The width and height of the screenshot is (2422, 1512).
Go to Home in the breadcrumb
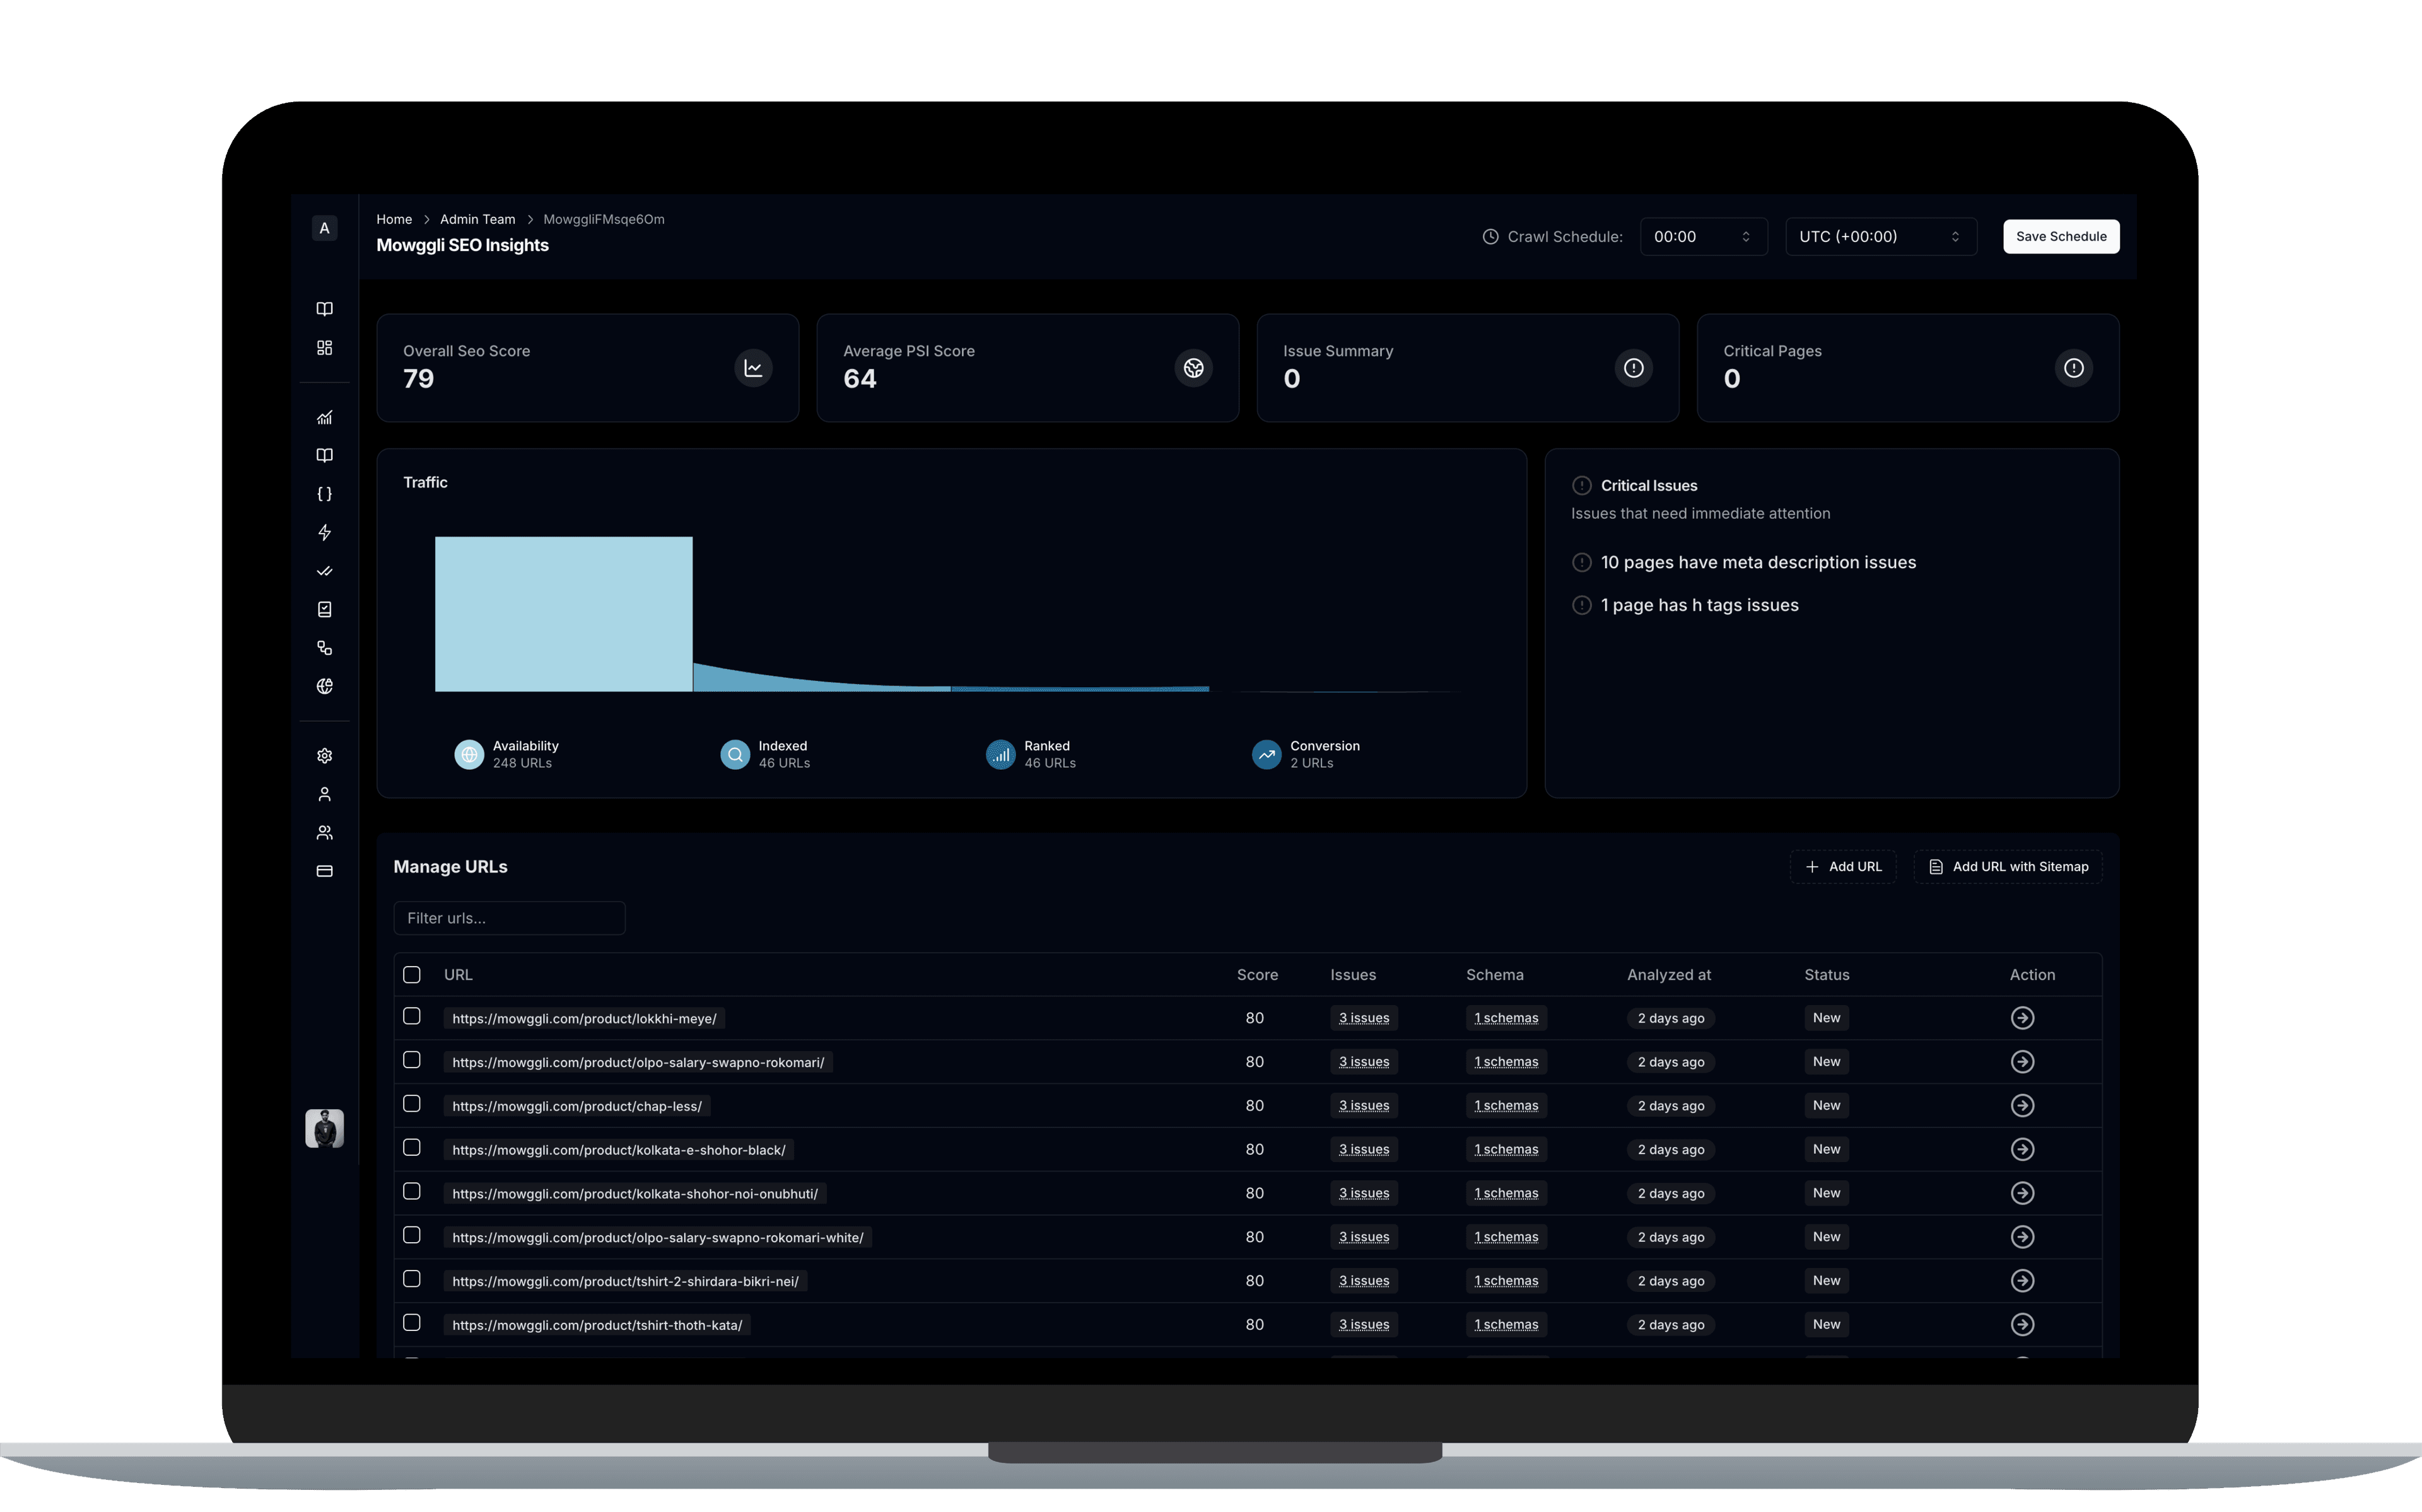click(x=394, y=219)
